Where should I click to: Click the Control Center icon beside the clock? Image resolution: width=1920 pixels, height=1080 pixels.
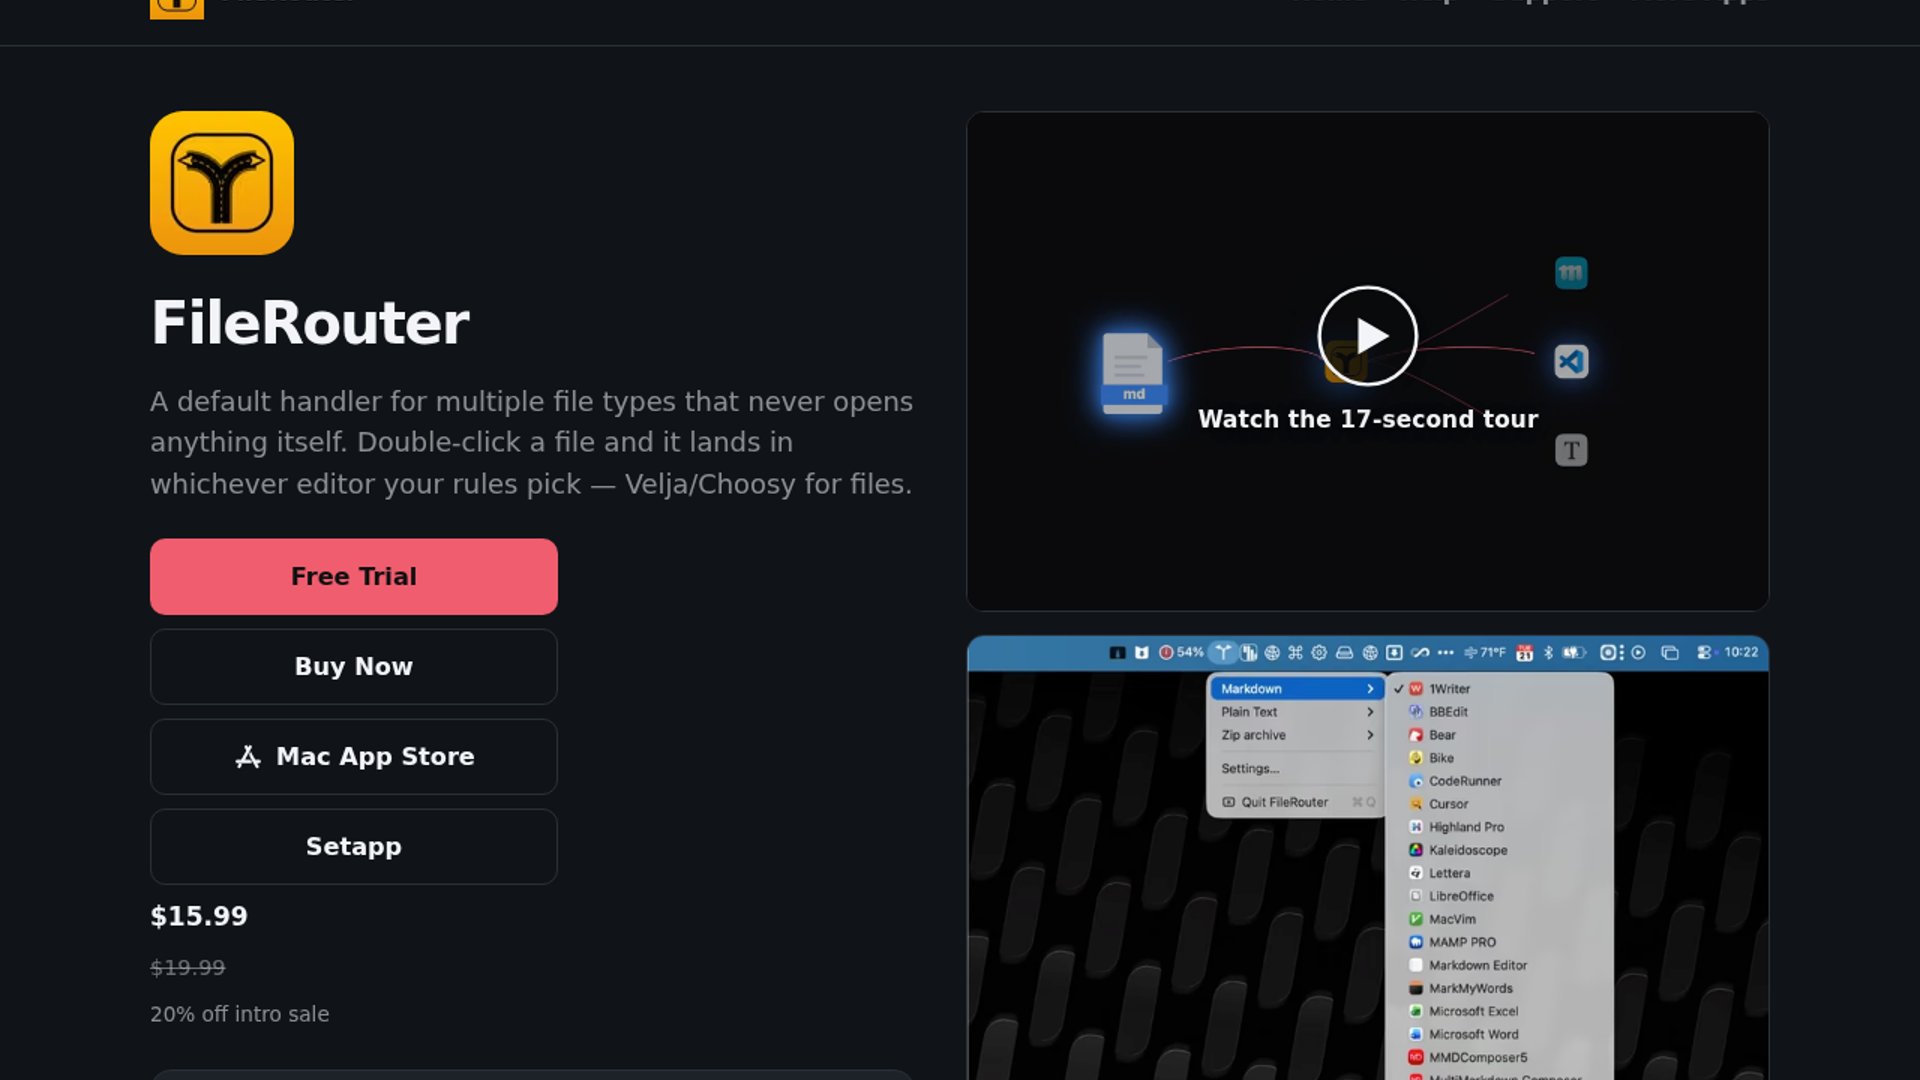click(1704, 652)
